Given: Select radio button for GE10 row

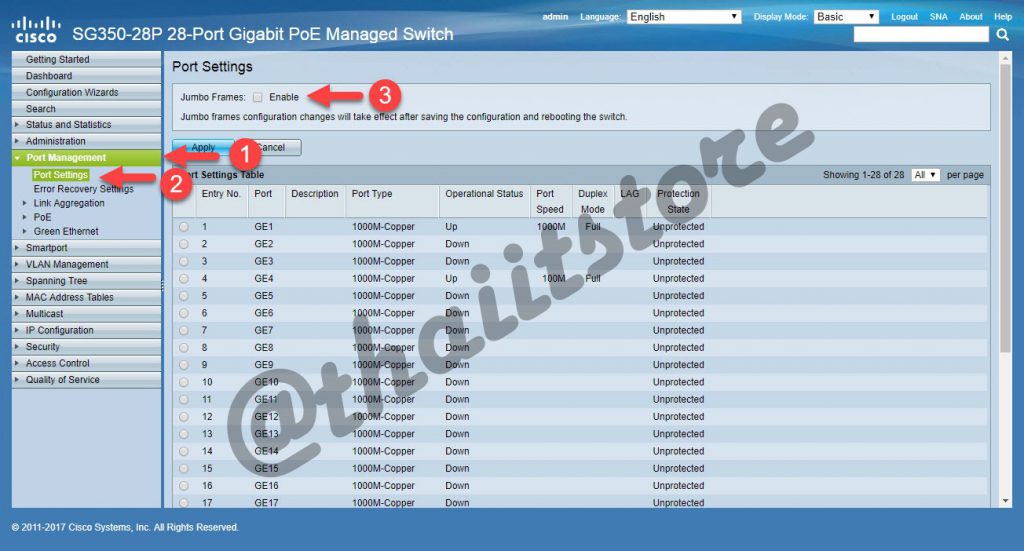Looking at the screenshot, I should pyautogui.click(x=184, y=383).
